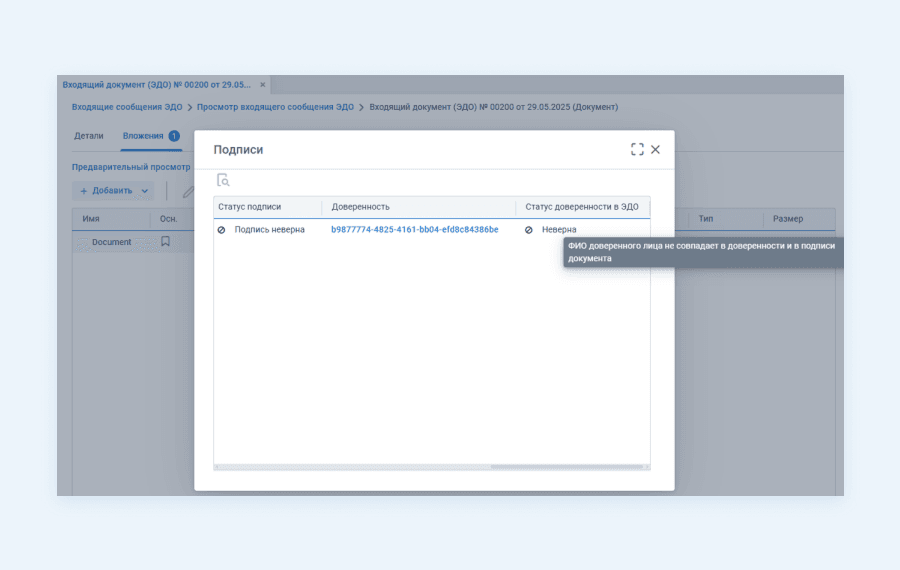Close the Подписи dialog
The height and width of the screenshot is (570, 900).
coord(655,149)
